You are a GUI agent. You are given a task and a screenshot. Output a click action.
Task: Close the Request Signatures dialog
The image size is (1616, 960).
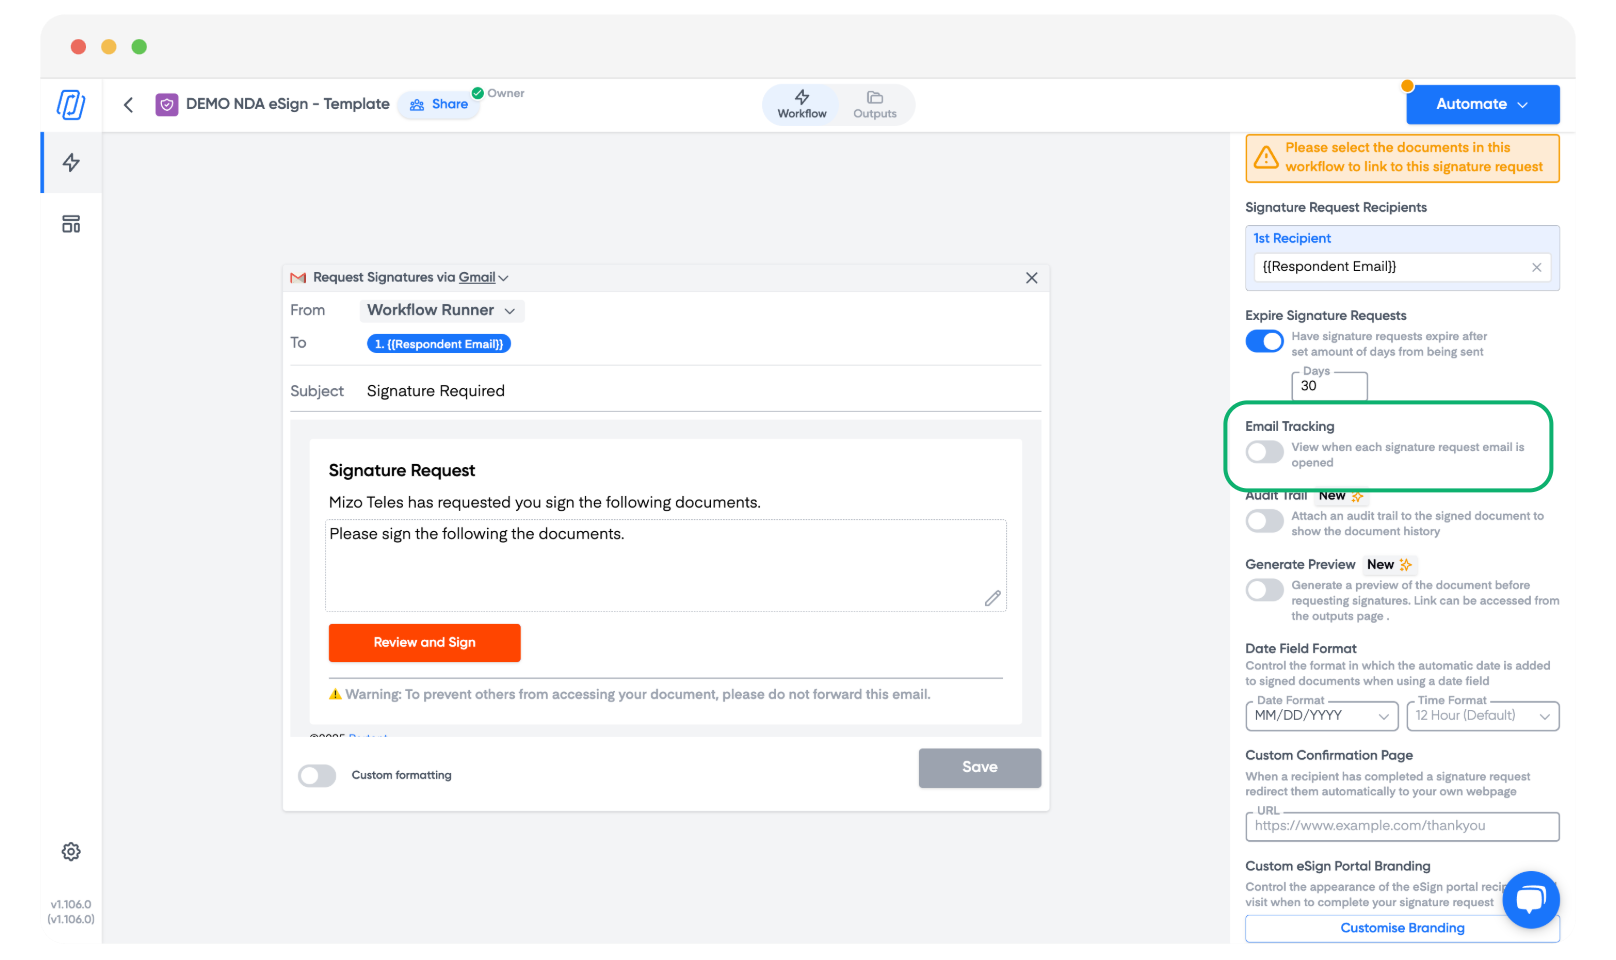[x=1031, y=278]
